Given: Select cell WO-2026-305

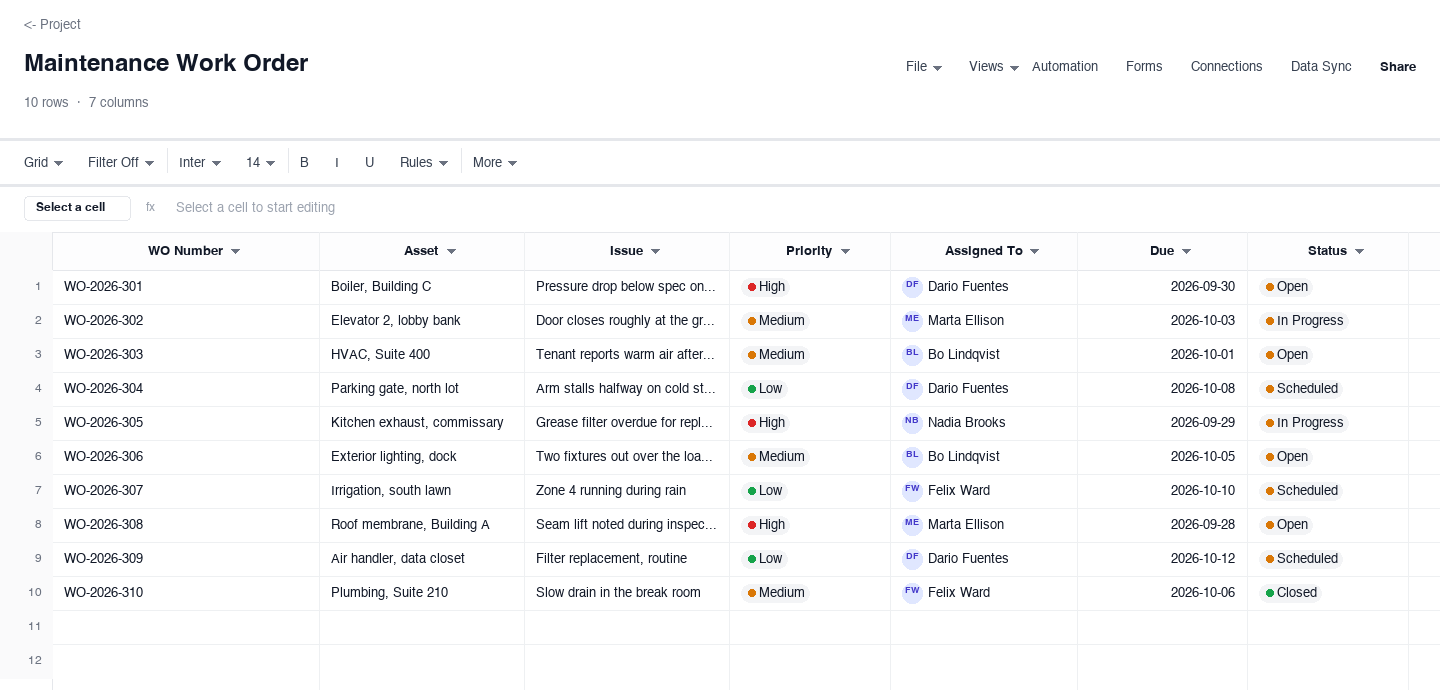Looking at the screenshot, I should click(x=186, y=423).
